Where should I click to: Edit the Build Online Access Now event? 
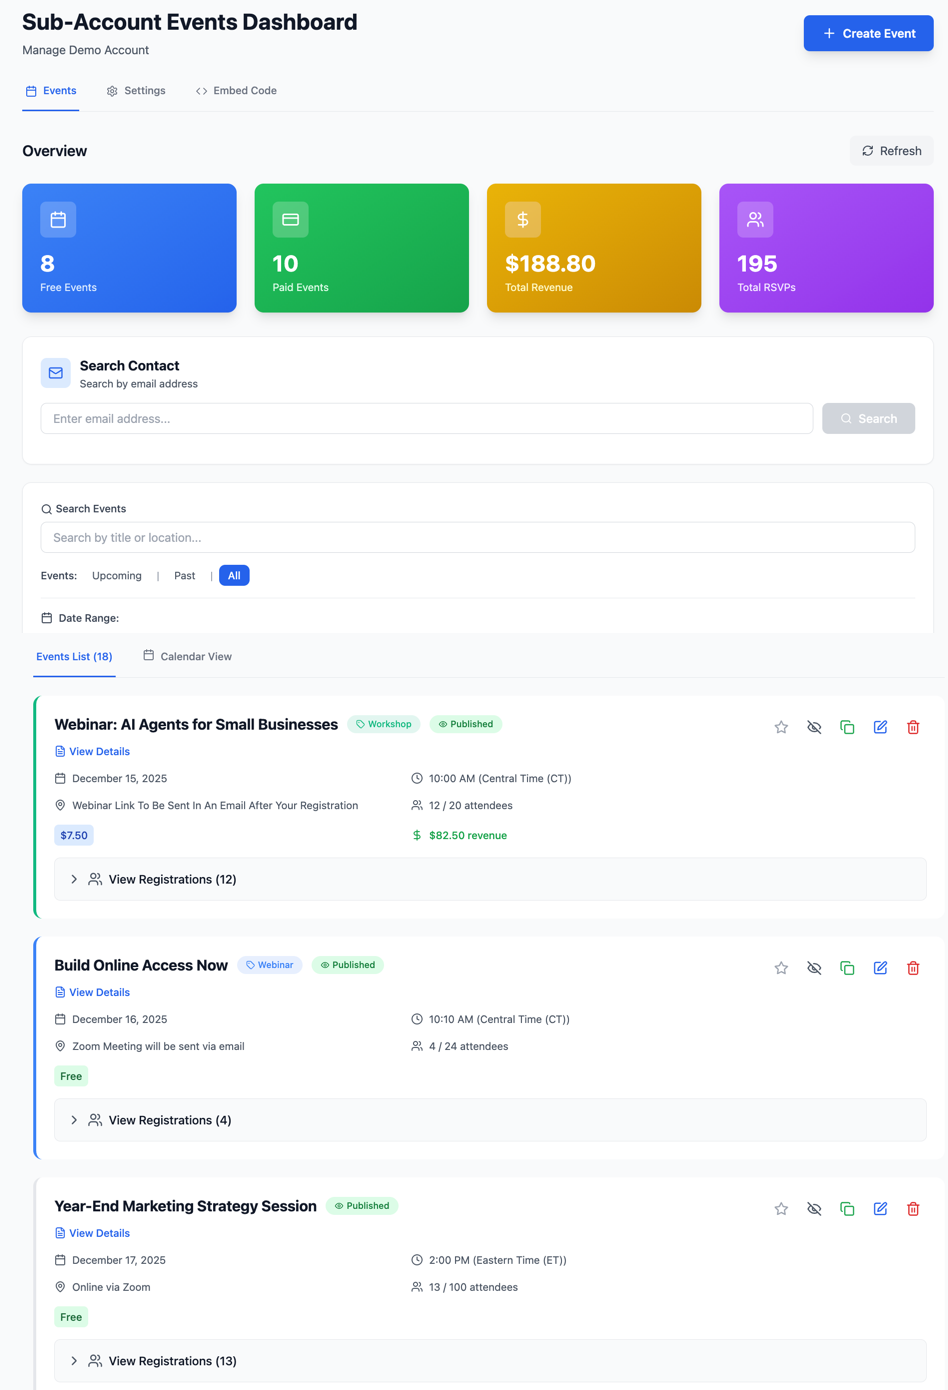880,968
